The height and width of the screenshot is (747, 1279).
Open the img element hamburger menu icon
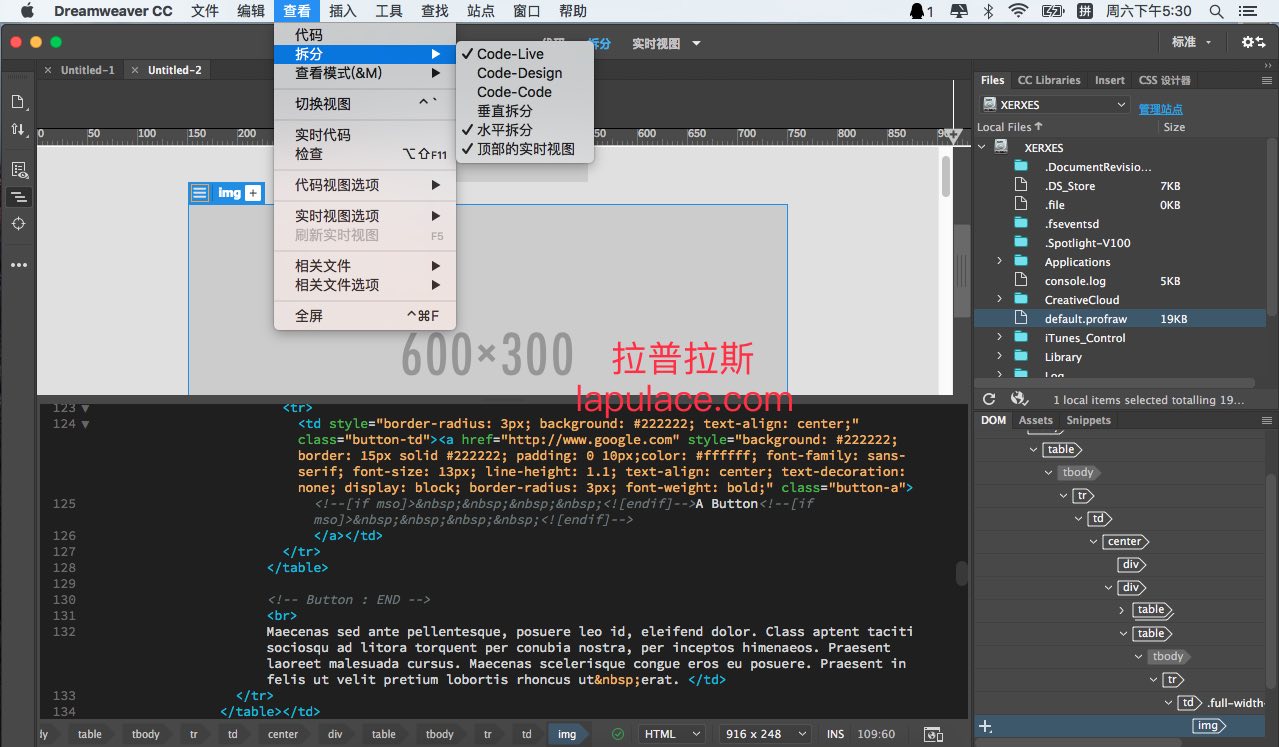pos(200,193)
